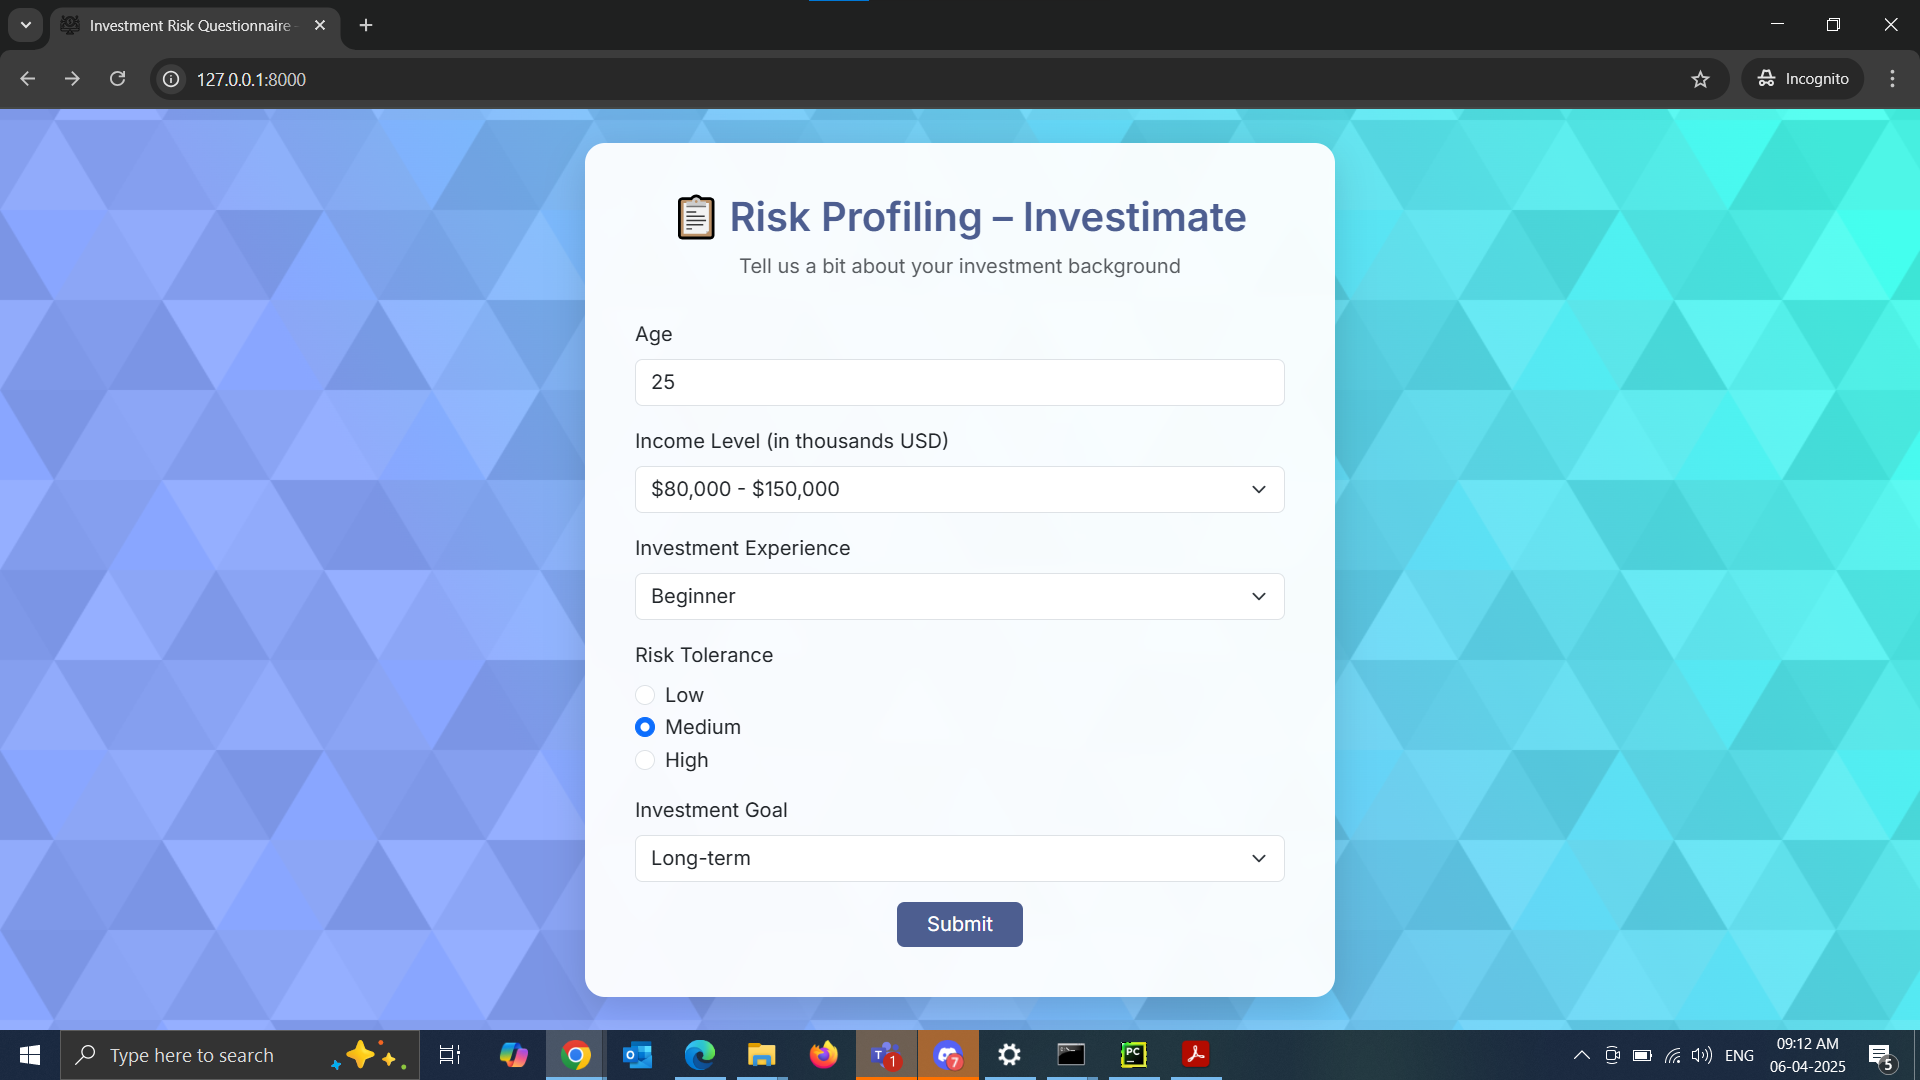Open a new tab with the plus icon
Viewport: 1920px width, 1080px height.
click(x=366, y=25)
